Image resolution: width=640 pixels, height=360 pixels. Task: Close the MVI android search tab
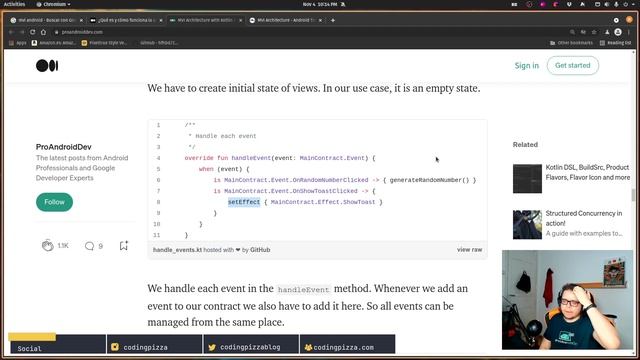(81, 20)
